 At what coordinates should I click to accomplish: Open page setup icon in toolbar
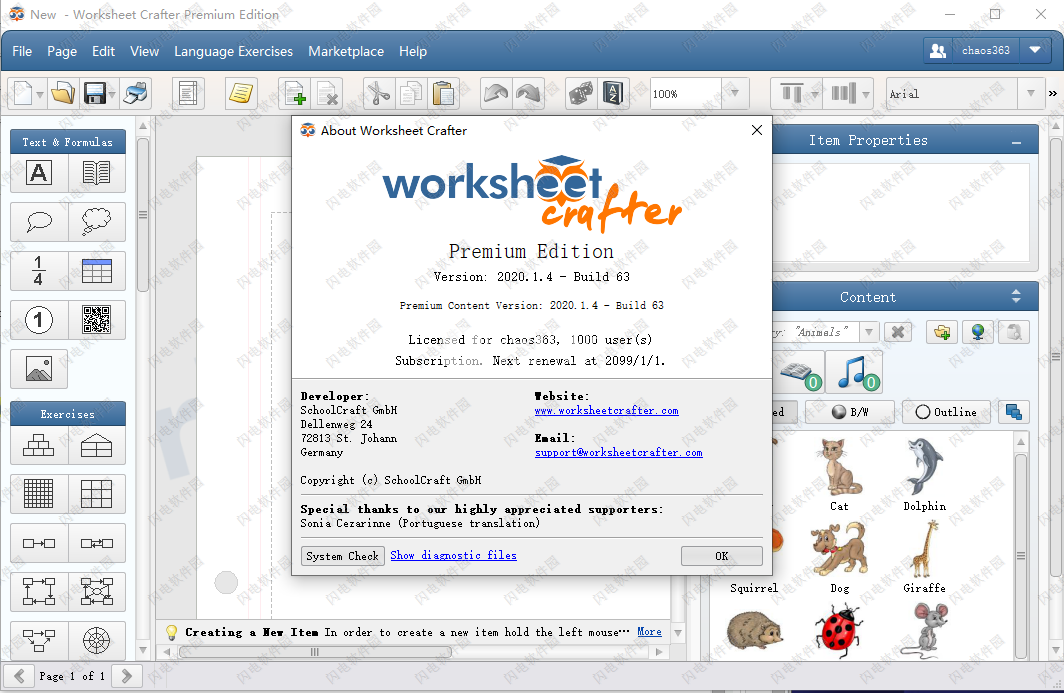[188, 93]
